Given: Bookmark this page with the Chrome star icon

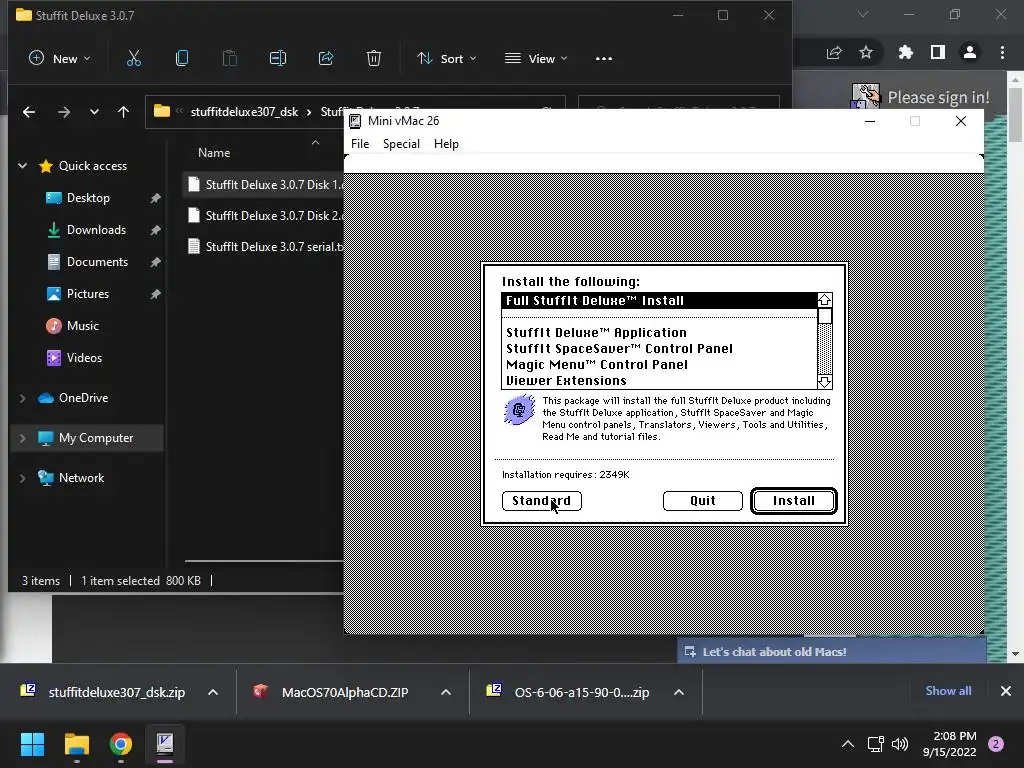Looking at the screenshot, I should click(x=866, y=52).
